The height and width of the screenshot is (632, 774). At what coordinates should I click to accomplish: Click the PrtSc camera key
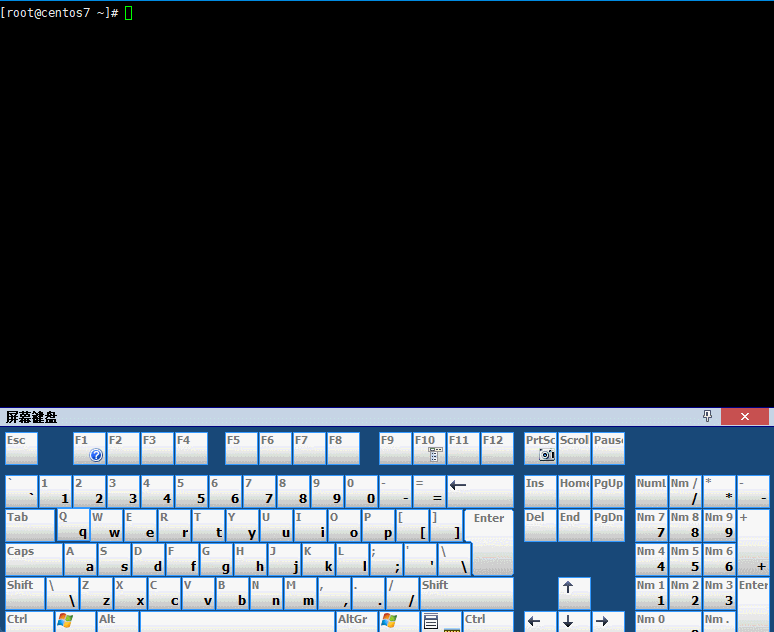(541, 448)
